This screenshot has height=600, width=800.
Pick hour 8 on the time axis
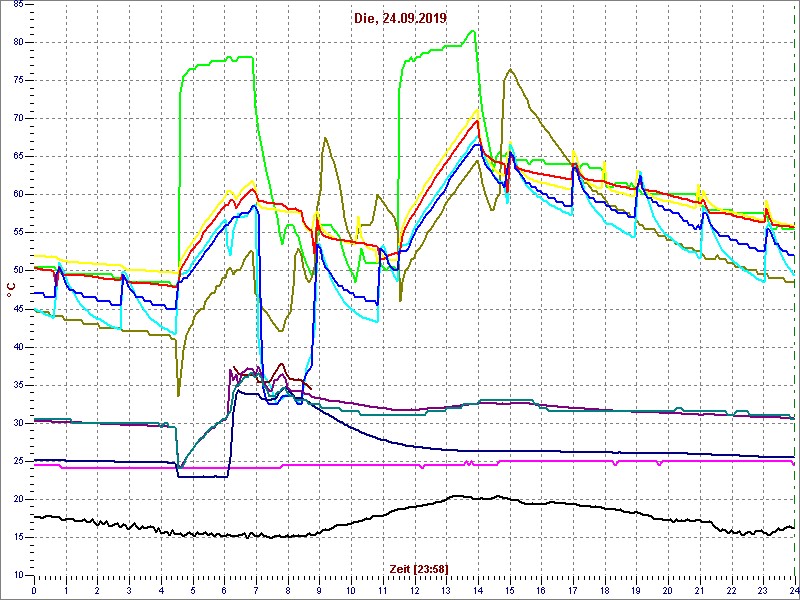pyautogui.click(x=288, y=589)
